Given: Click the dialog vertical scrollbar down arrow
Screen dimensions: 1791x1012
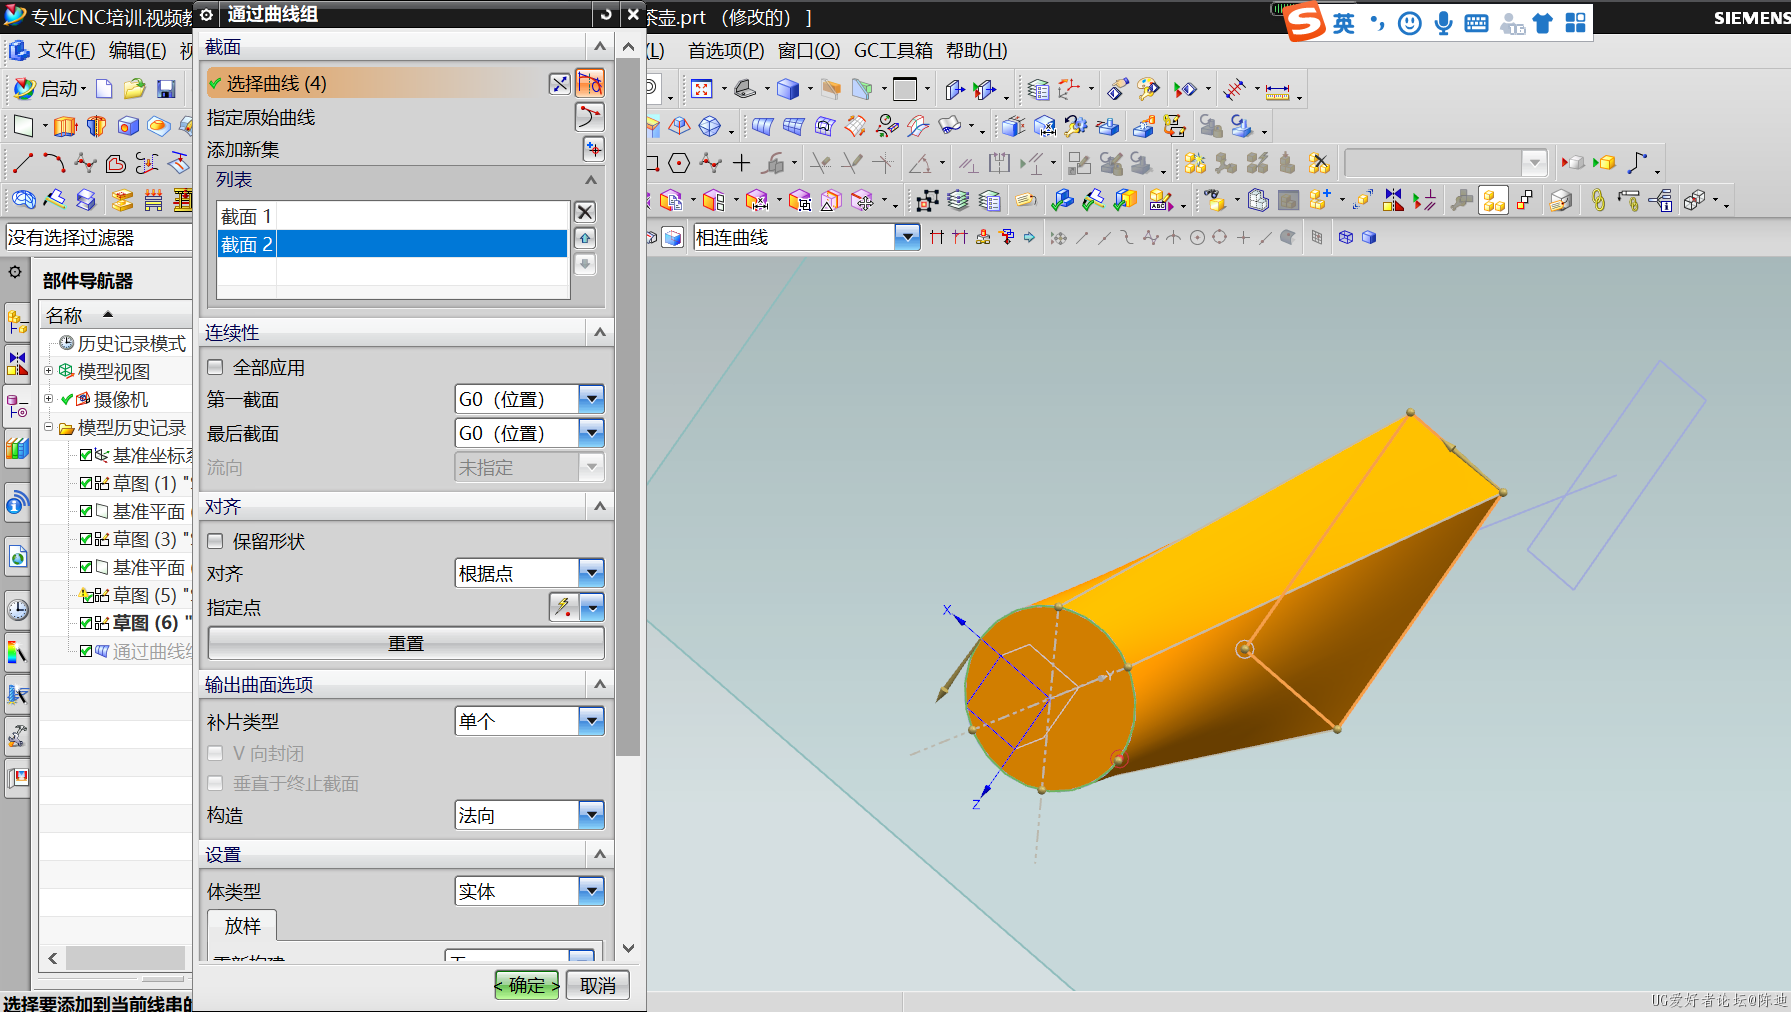Looking at the screenshot, I should tap(628, 948).
